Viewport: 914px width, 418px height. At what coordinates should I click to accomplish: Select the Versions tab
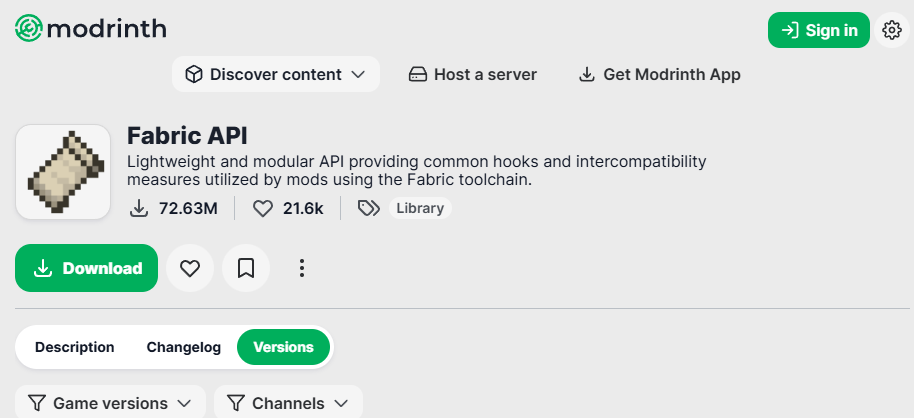pyautogui.click(x=283, y=347)
